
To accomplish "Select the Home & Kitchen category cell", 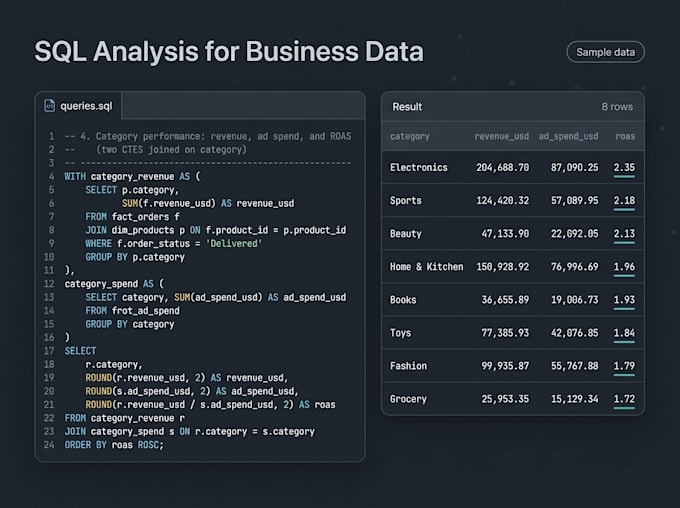I will pyautogui.click(x=426, y=266).
